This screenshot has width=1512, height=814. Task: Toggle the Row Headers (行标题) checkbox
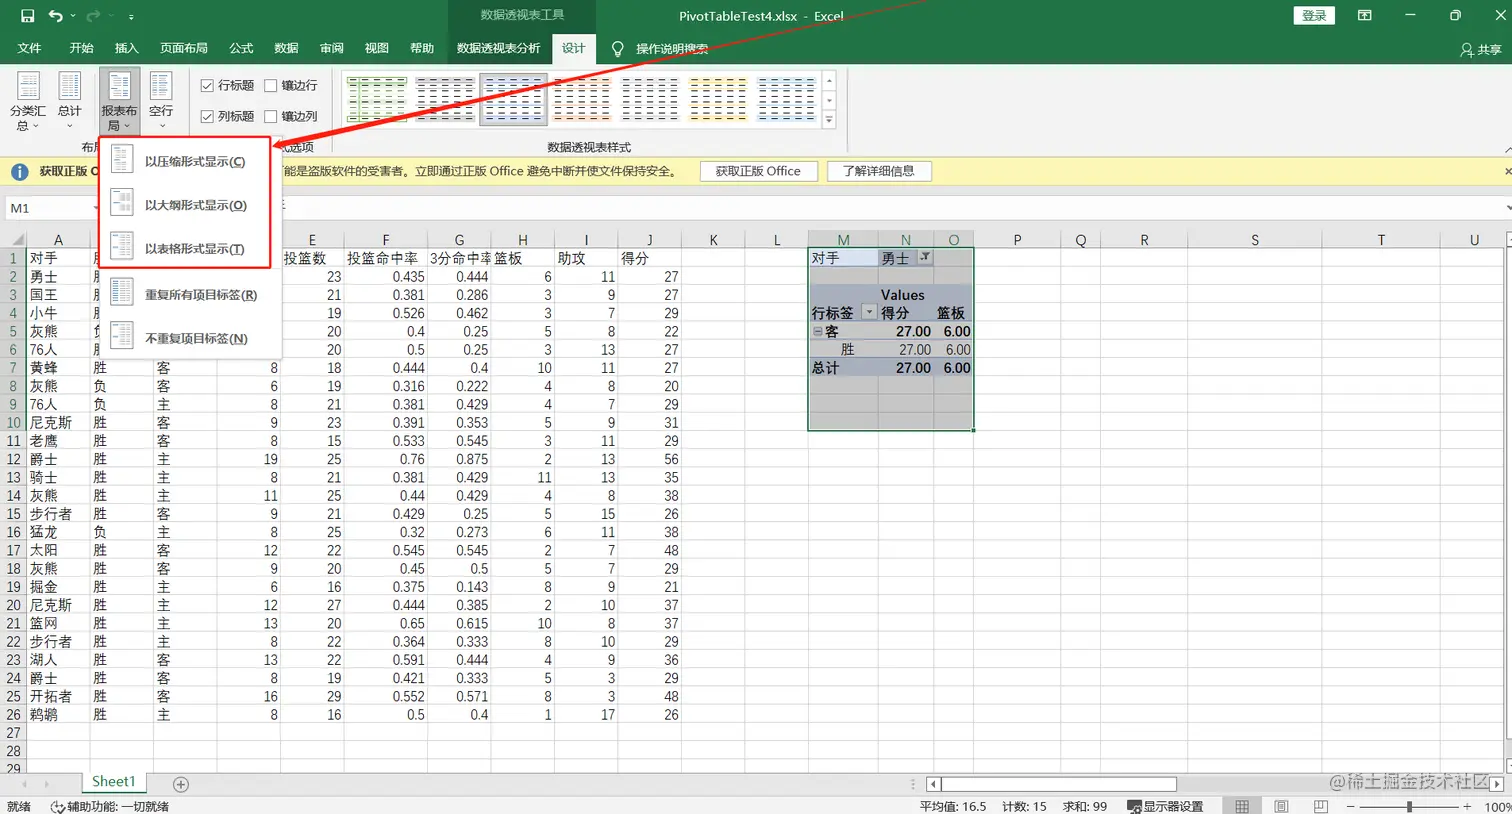point(207,86)
